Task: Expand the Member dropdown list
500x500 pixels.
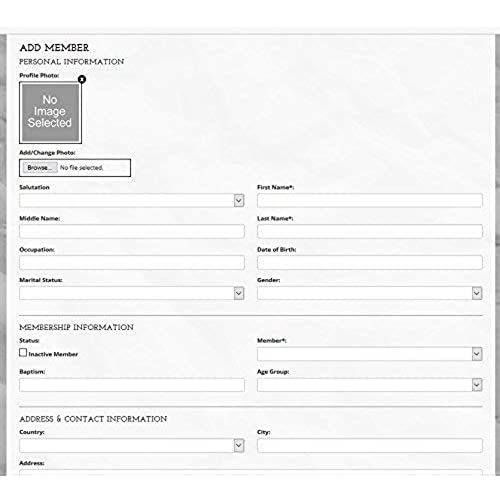Action: [370, 354]
